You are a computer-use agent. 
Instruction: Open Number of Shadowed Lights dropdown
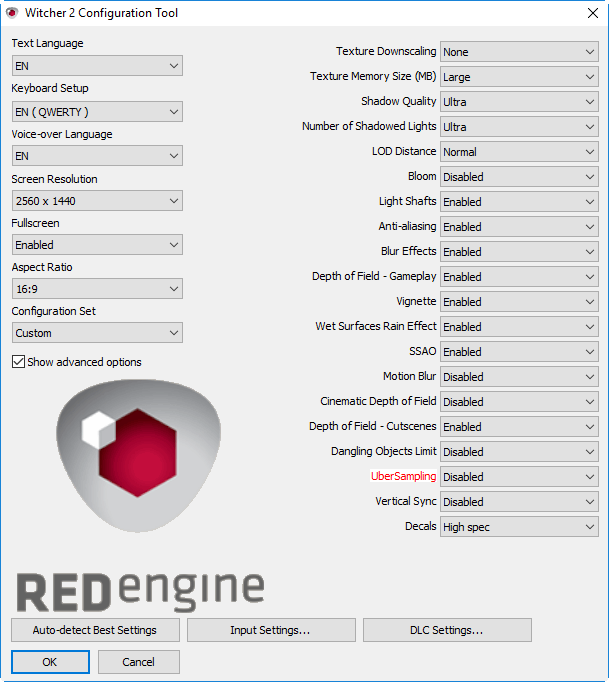519,127
